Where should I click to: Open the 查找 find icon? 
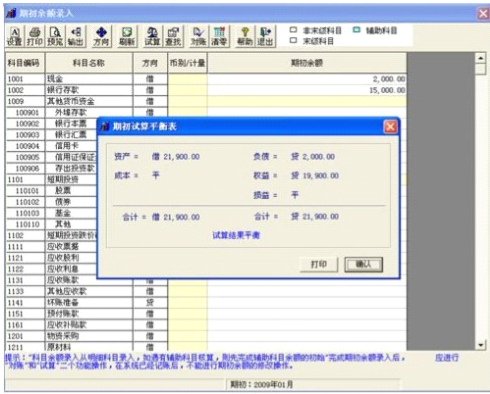tap(173, 36)
